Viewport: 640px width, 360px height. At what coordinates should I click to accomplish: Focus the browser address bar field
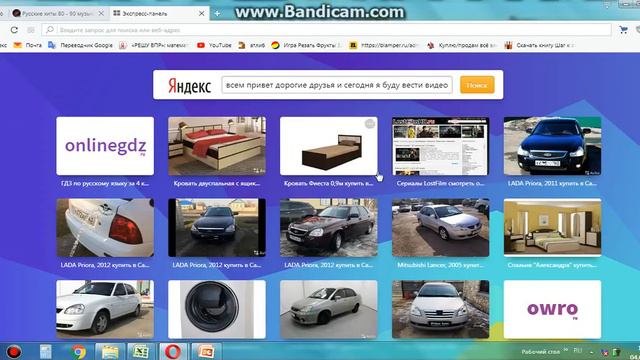pyautogui.click(x=327, y=30)
